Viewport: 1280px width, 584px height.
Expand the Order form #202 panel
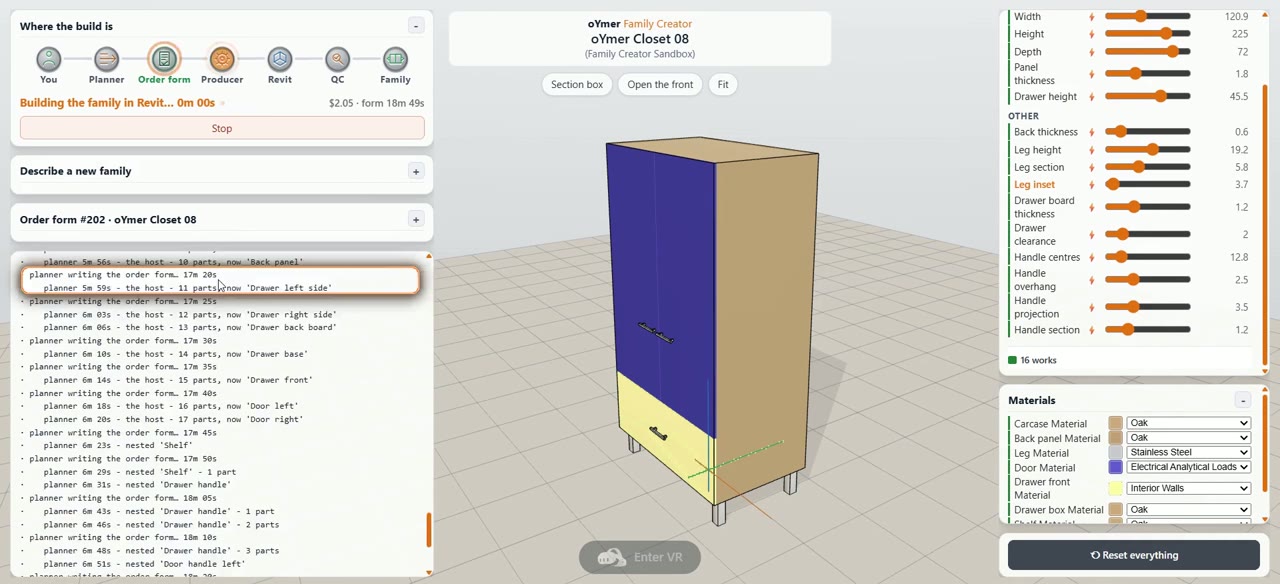[x=416, y=219]
